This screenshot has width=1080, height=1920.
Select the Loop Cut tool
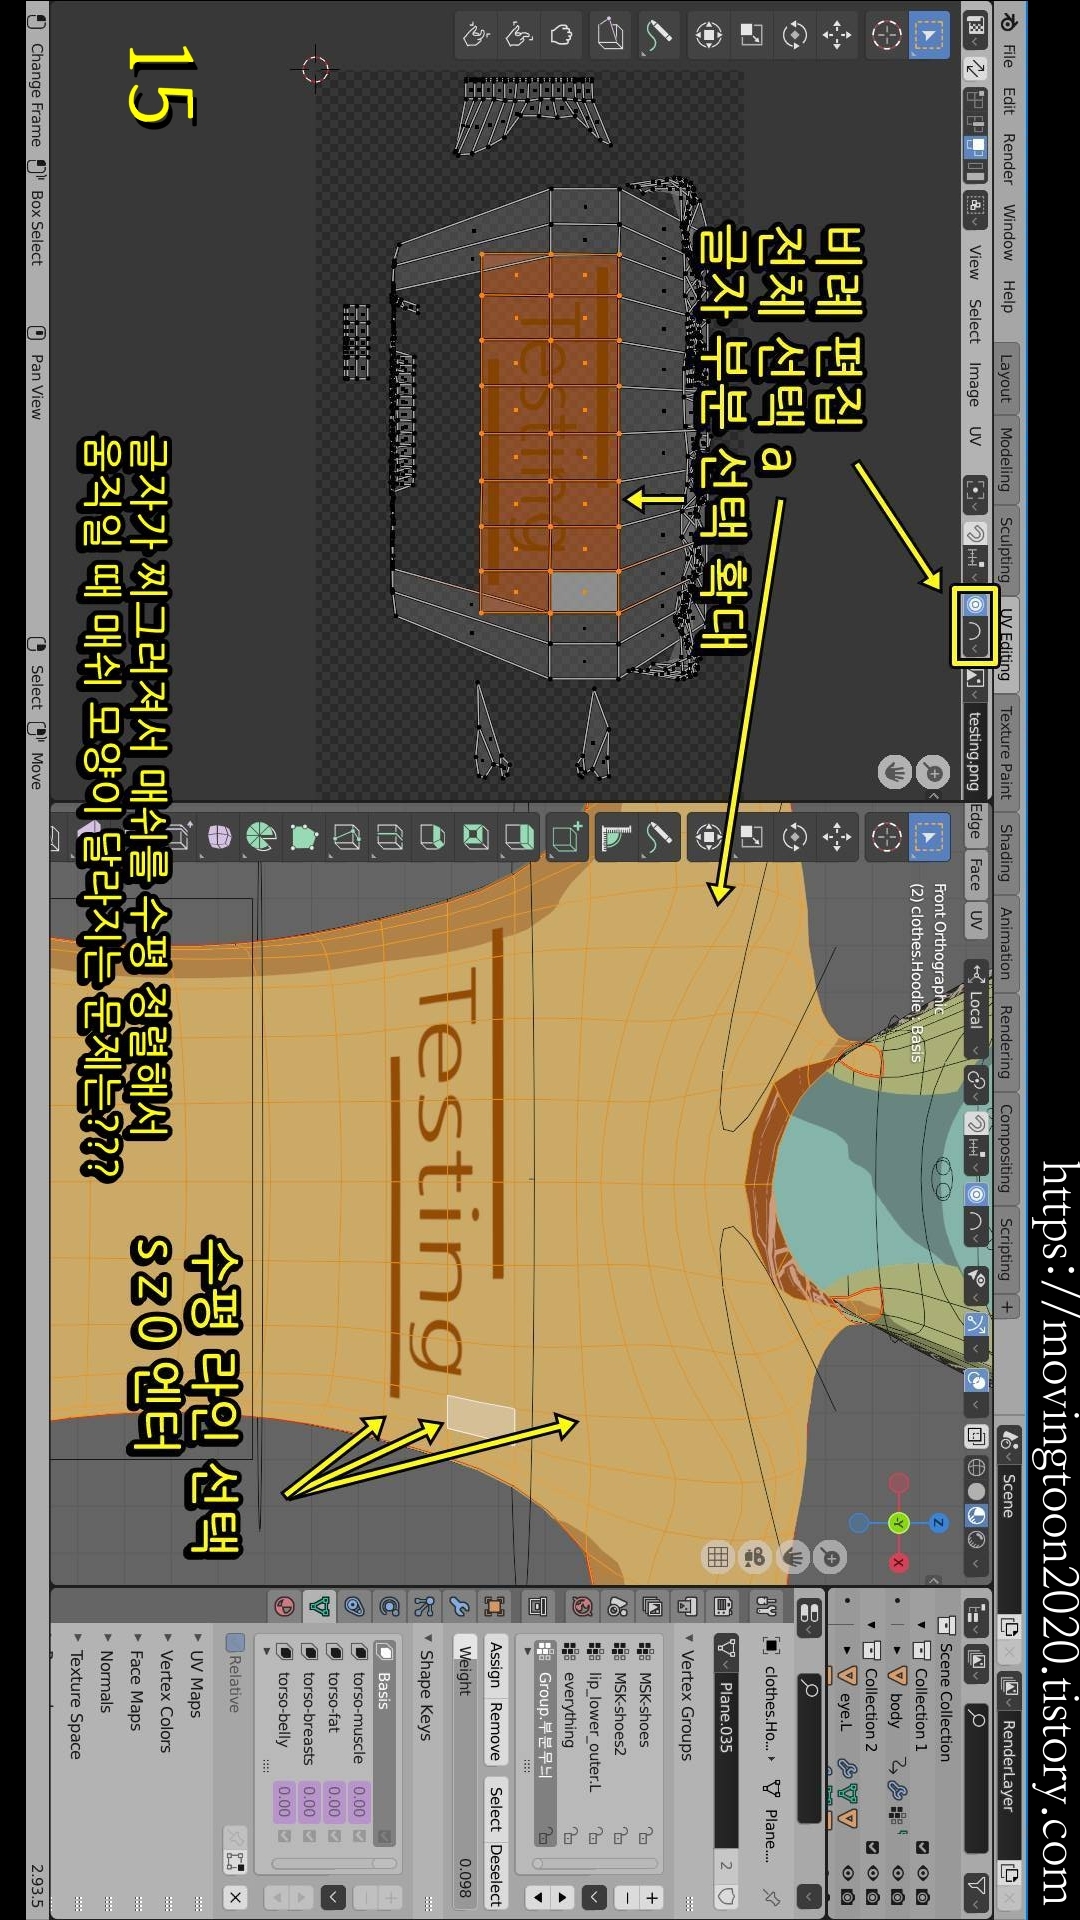click(x=390, y=837)
